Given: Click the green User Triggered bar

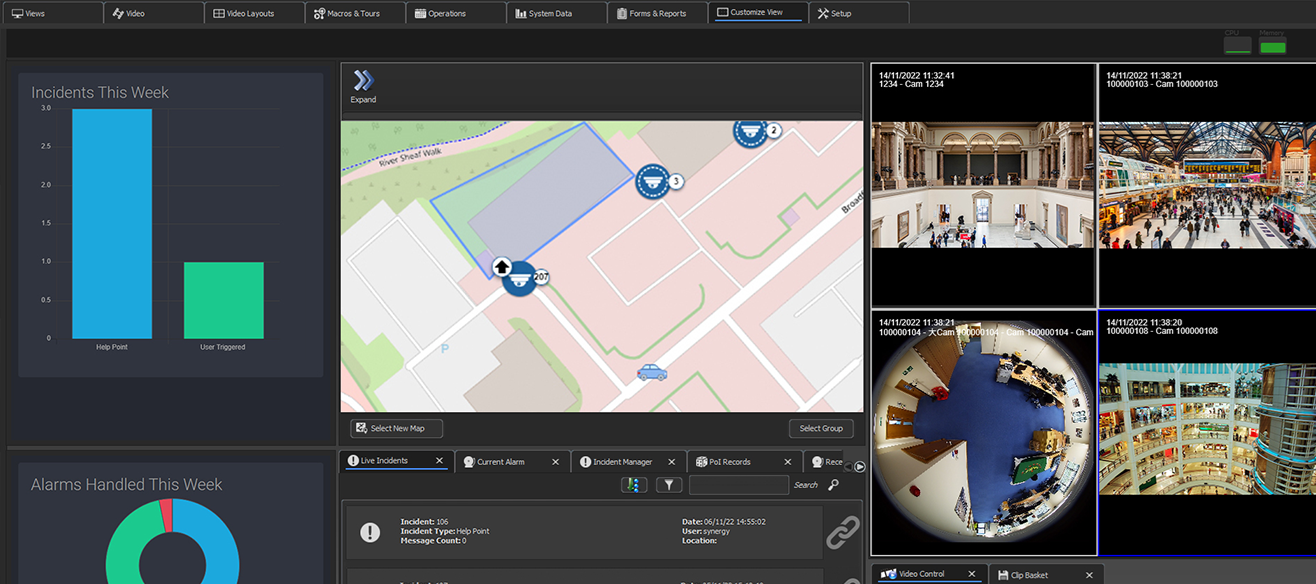Looking at the screenshot, I should pyautogui.click(x=224, y=300).
